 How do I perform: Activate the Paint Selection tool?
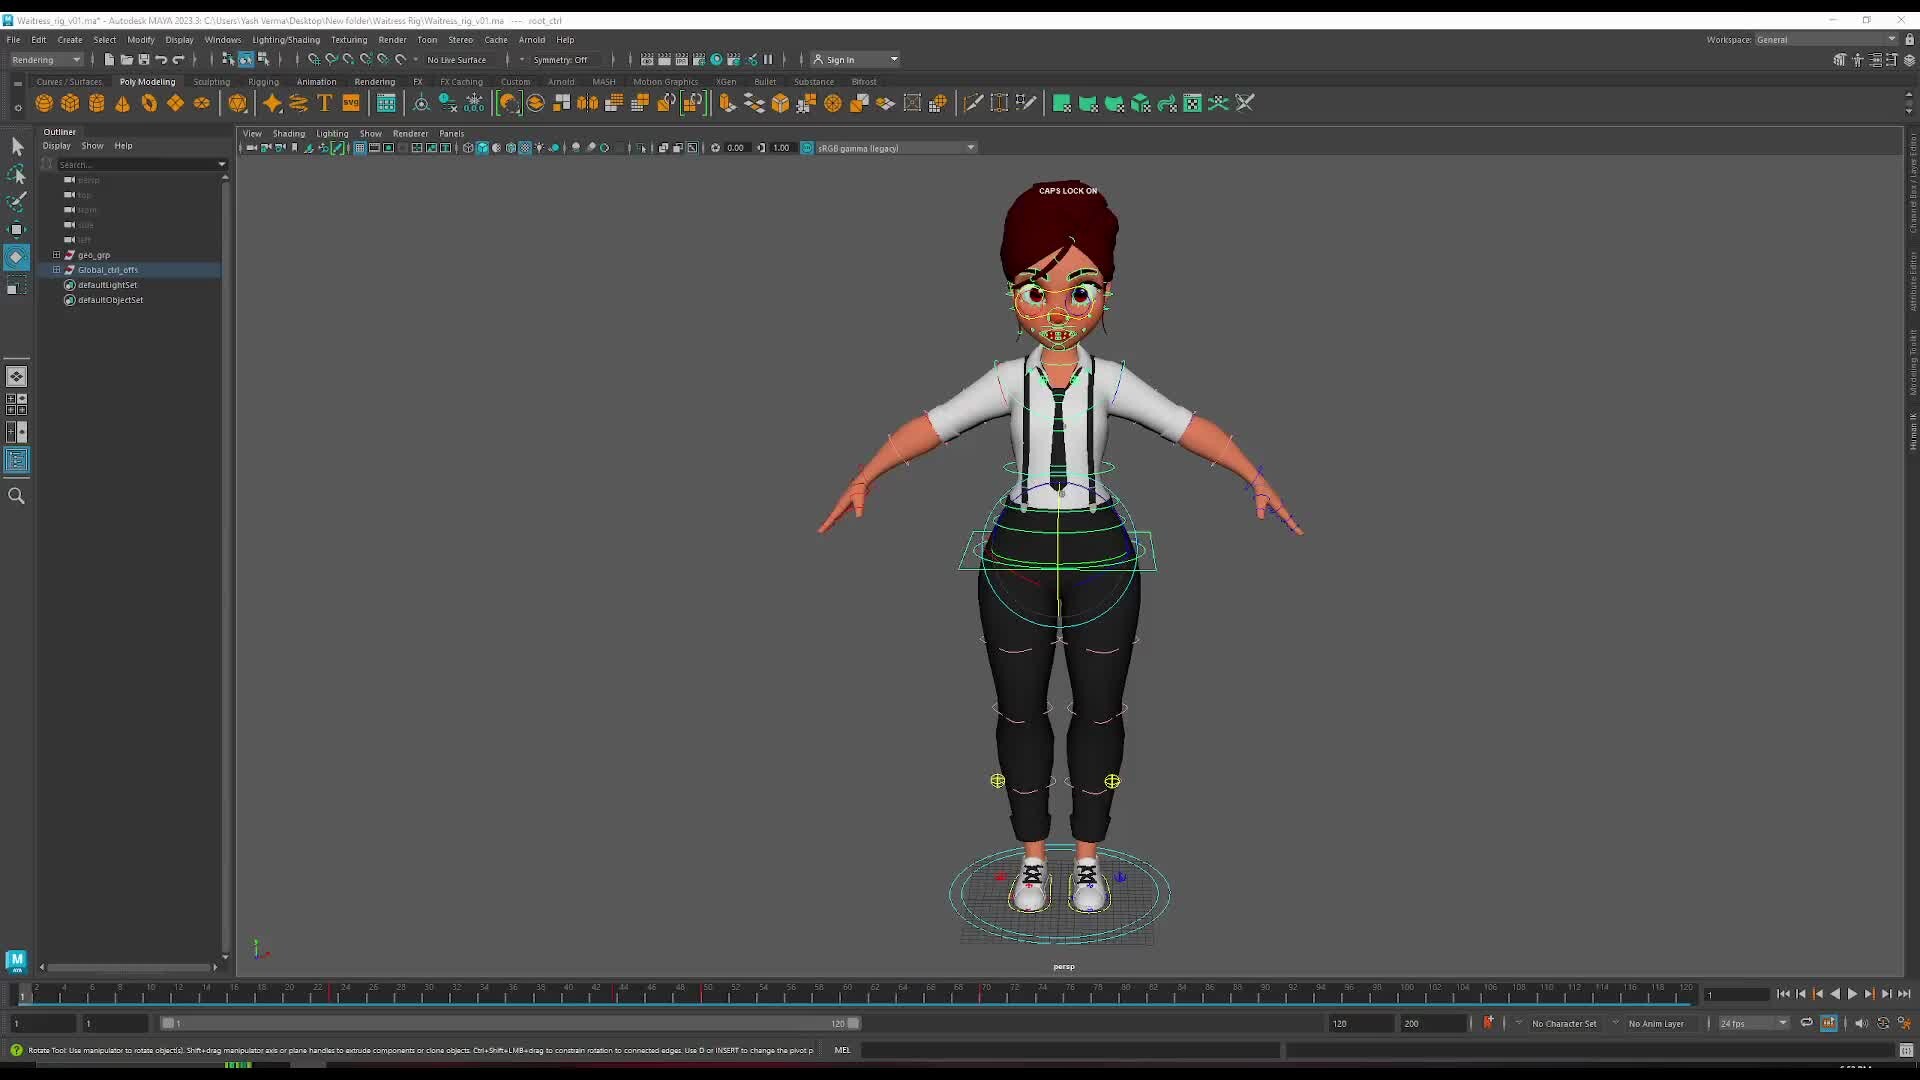click(17, 201)
